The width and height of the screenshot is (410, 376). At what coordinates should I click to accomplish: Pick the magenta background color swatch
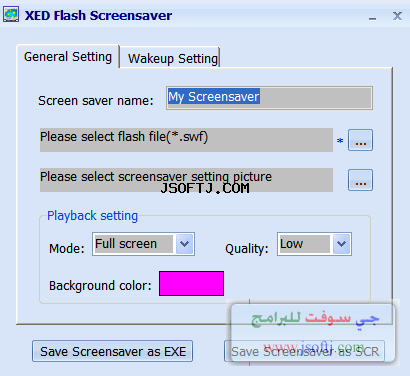click(191, 283)
